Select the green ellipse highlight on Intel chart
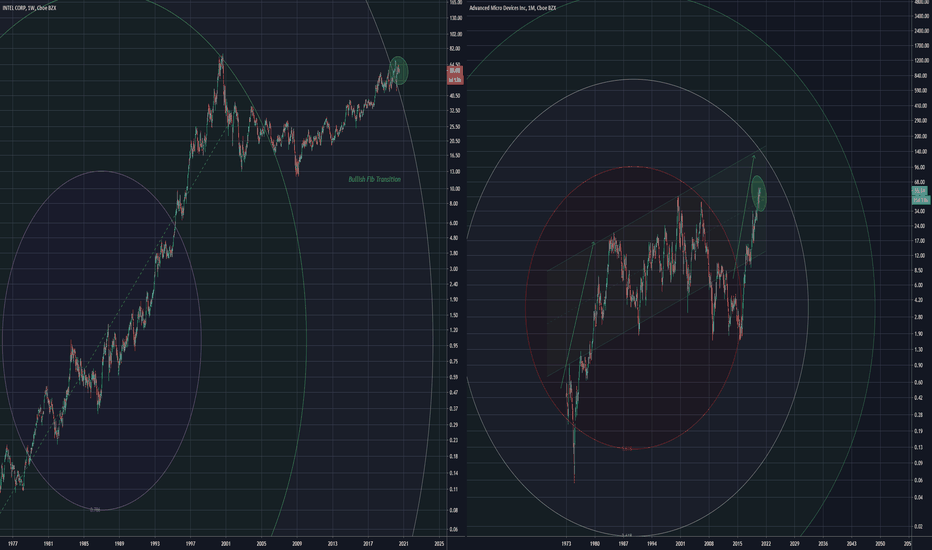Screen dimensions: 932x550 tap(398, 71)
